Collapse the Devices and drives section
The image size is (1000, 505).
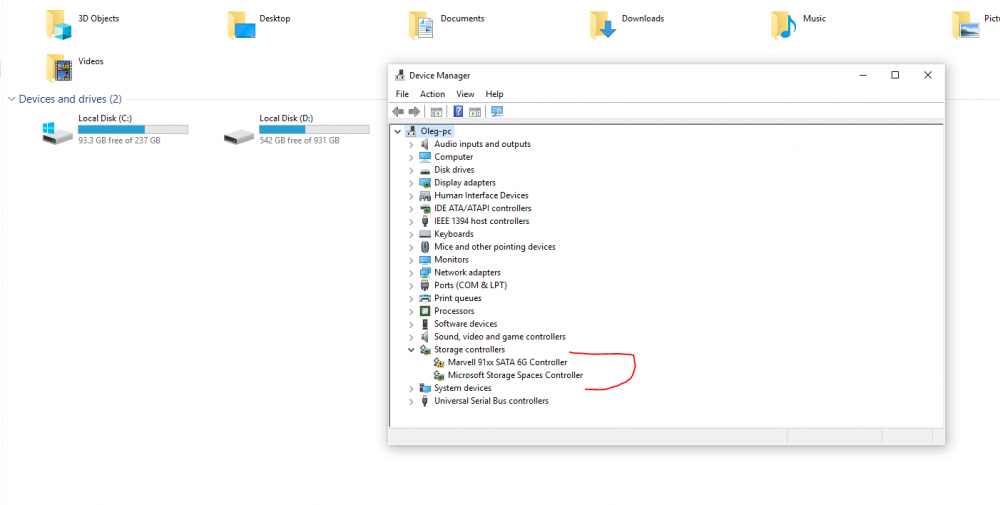(11, 99)
